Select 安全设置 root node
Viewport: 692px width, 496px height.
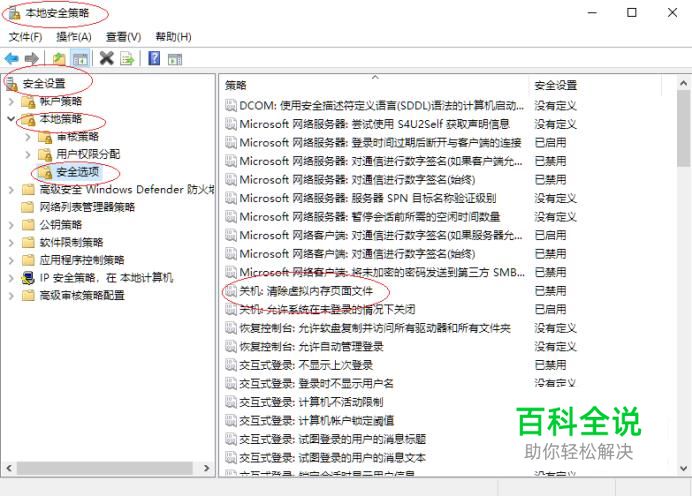[44, 84]
